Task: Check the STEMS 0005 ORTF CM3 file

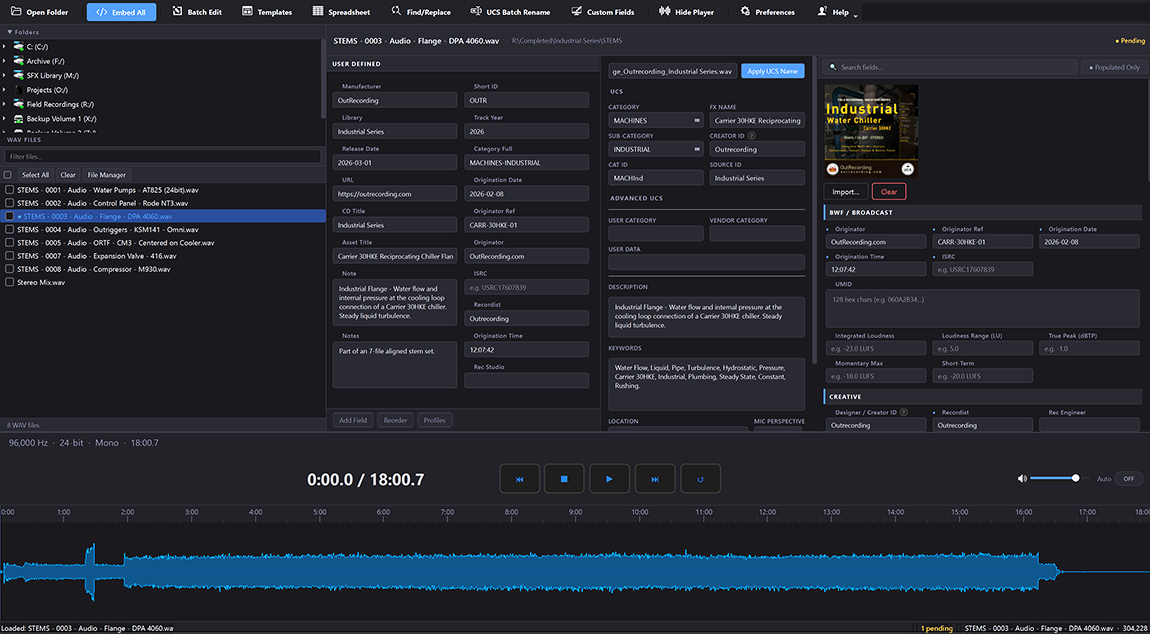Action: 10,243
